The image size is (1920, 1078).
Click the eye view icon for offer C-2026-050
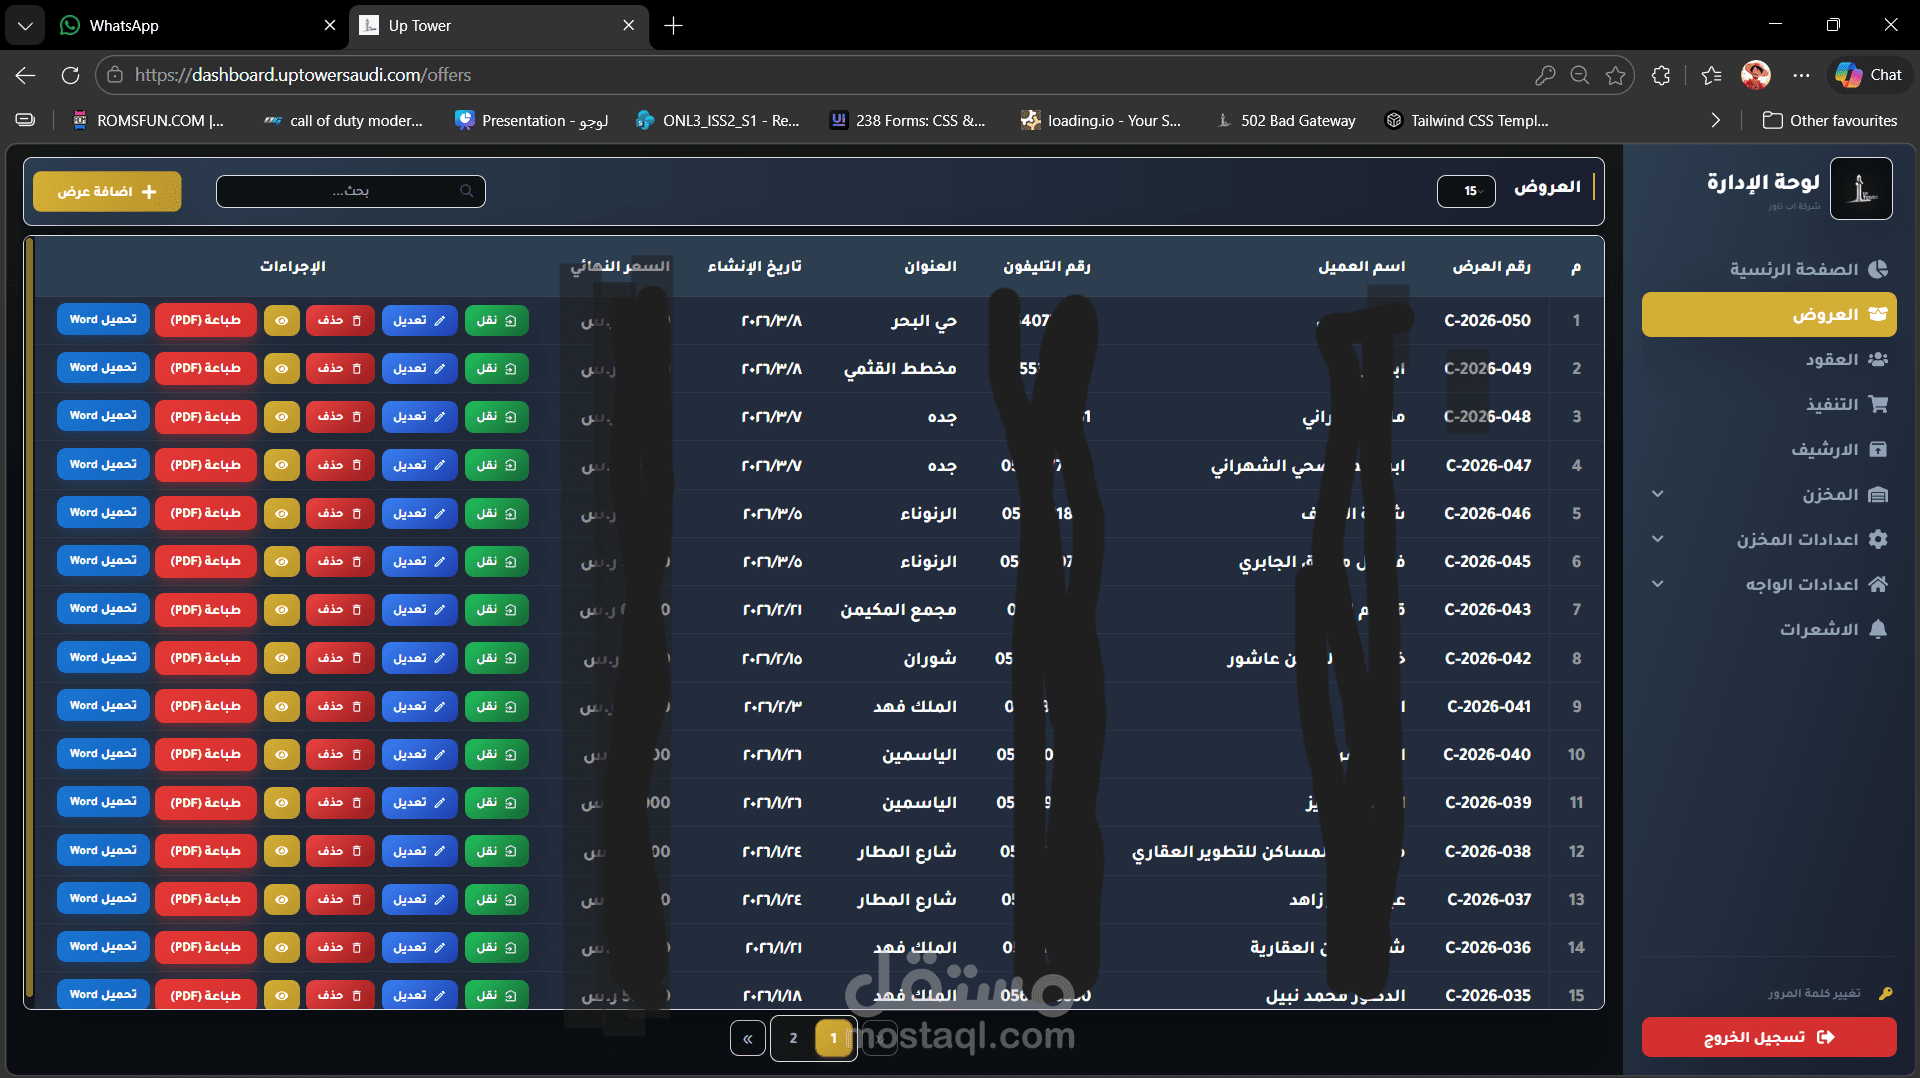click(x=282, y=321)
